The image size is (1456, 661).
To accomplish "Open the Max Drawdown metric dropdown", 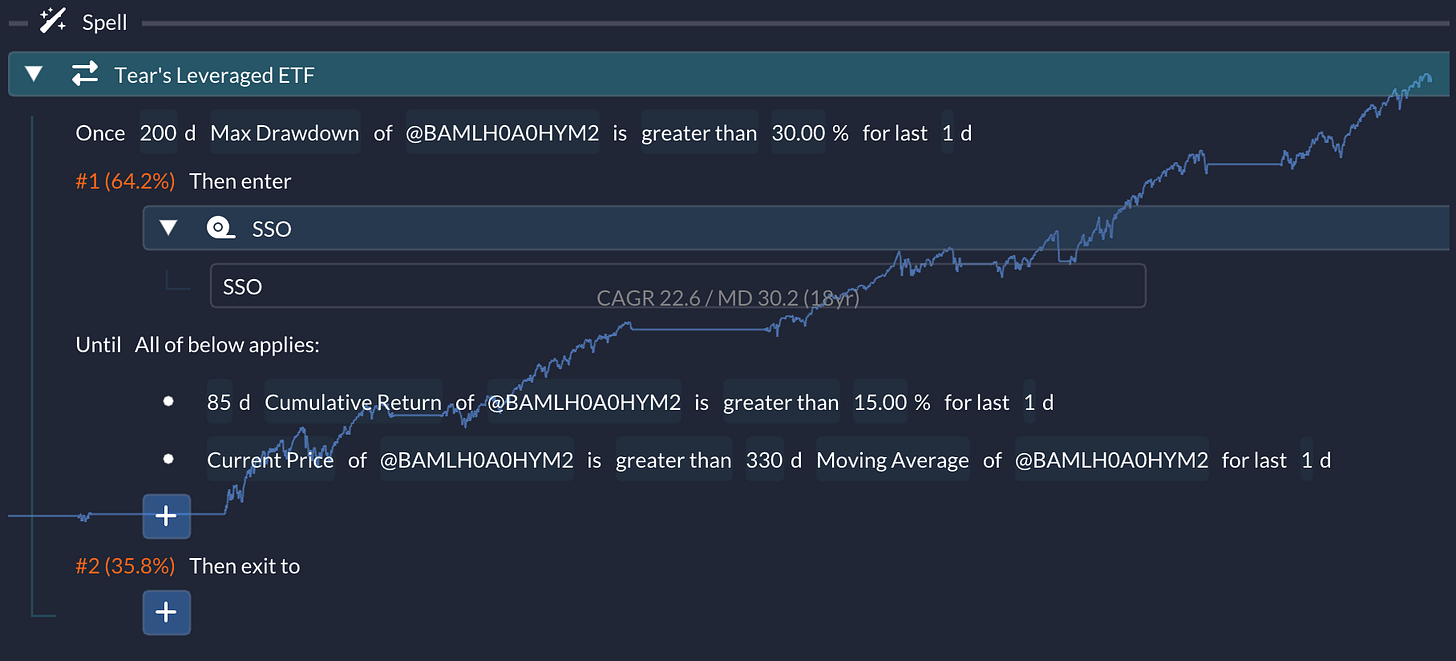I will (284, 133).
